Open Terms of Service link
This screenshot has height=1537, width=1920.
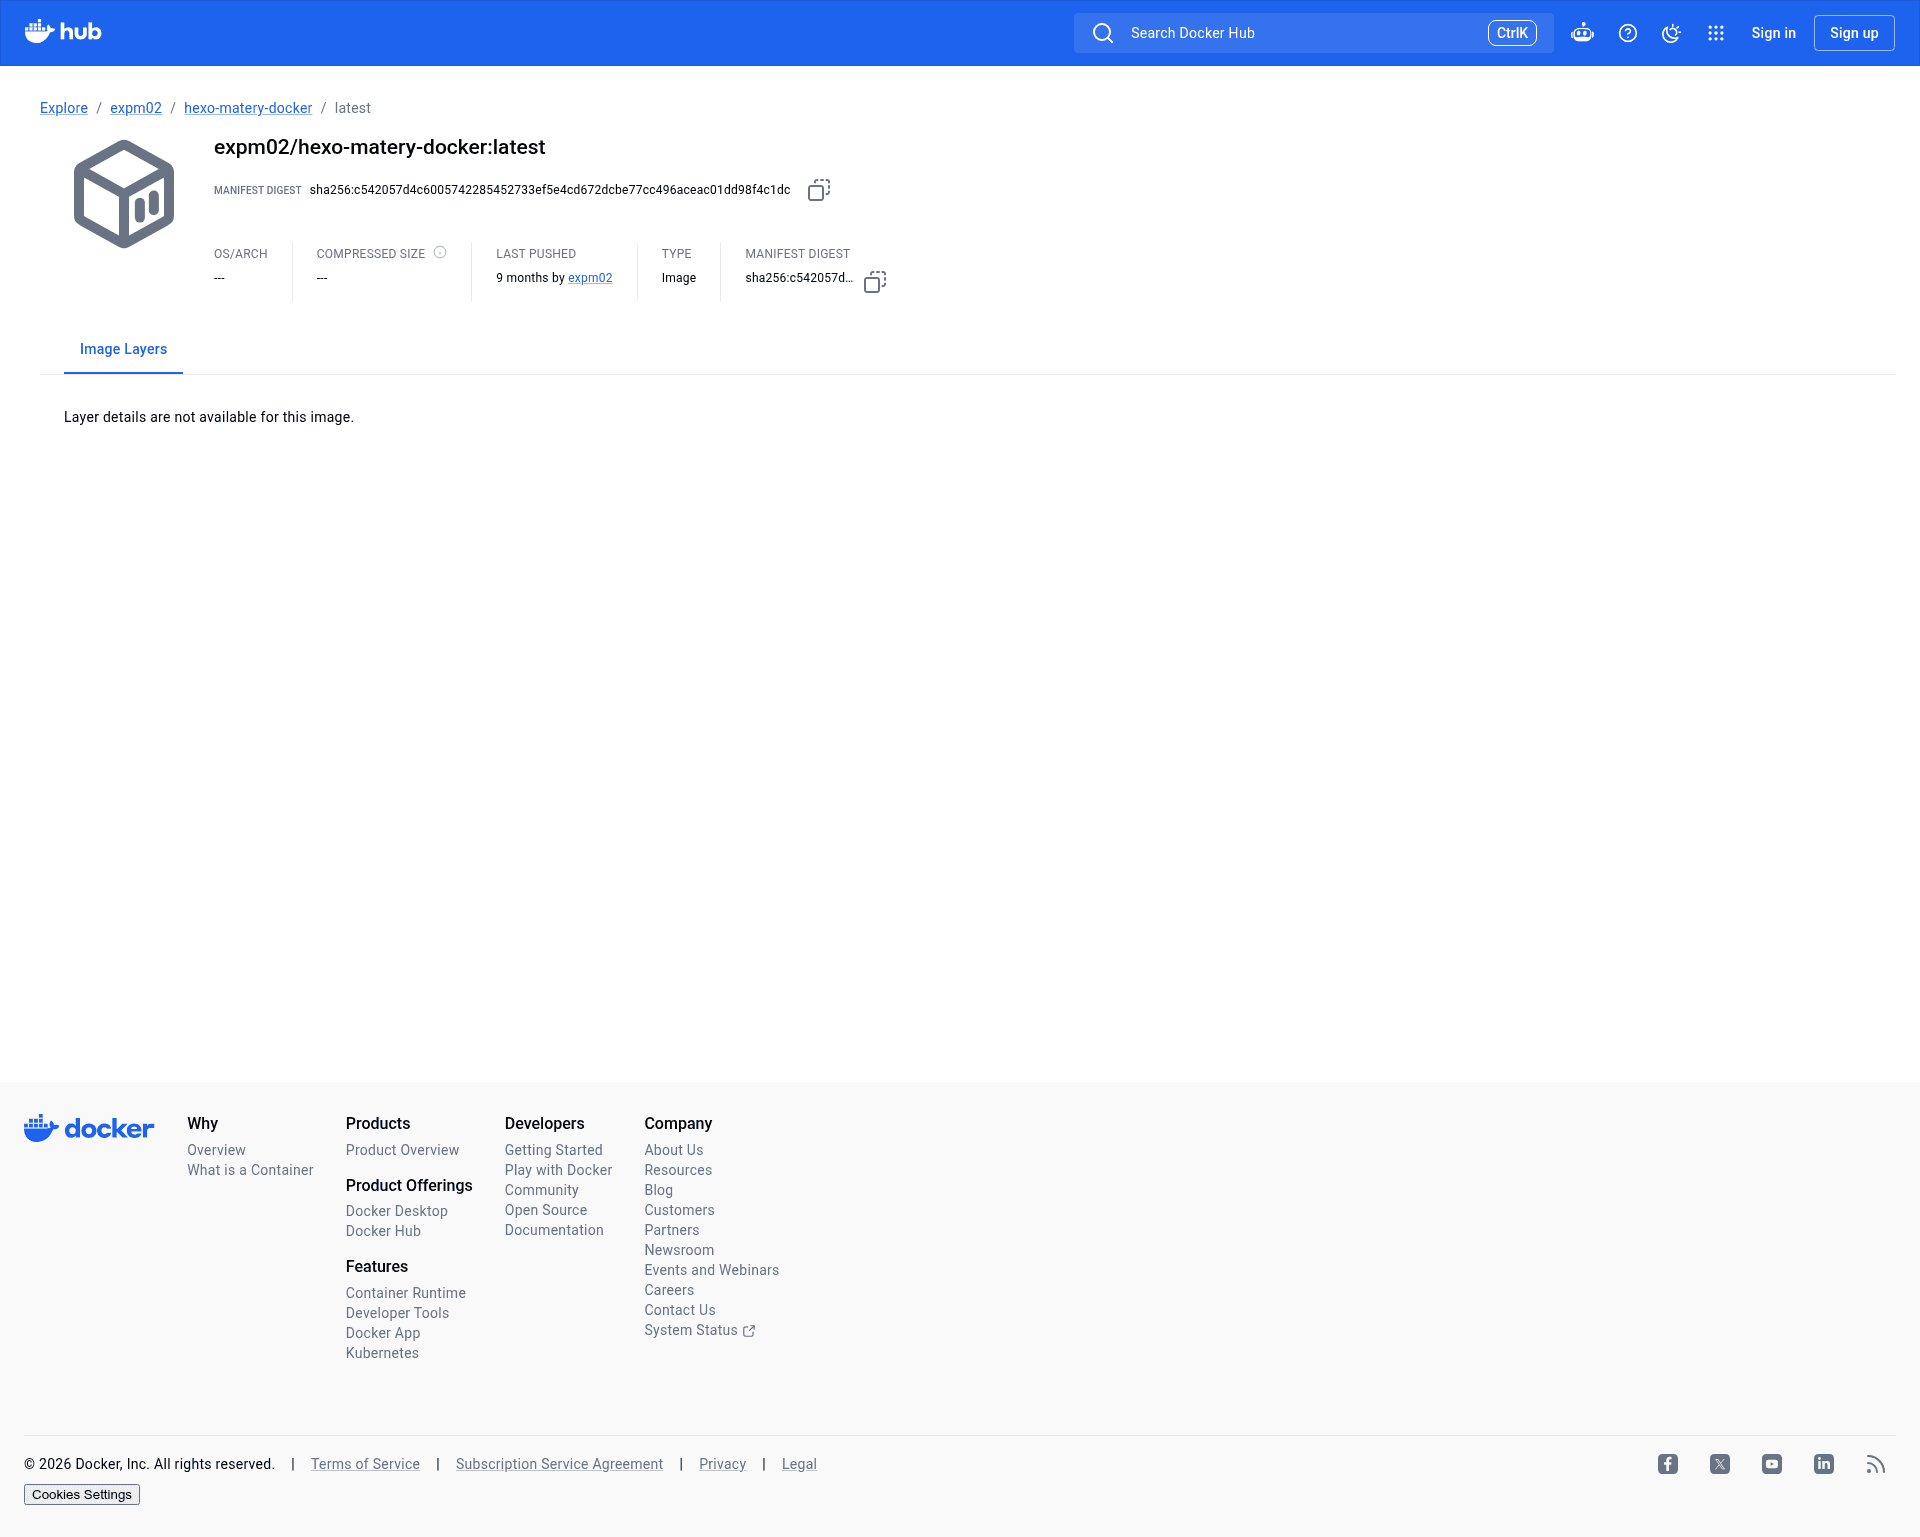365,1464
